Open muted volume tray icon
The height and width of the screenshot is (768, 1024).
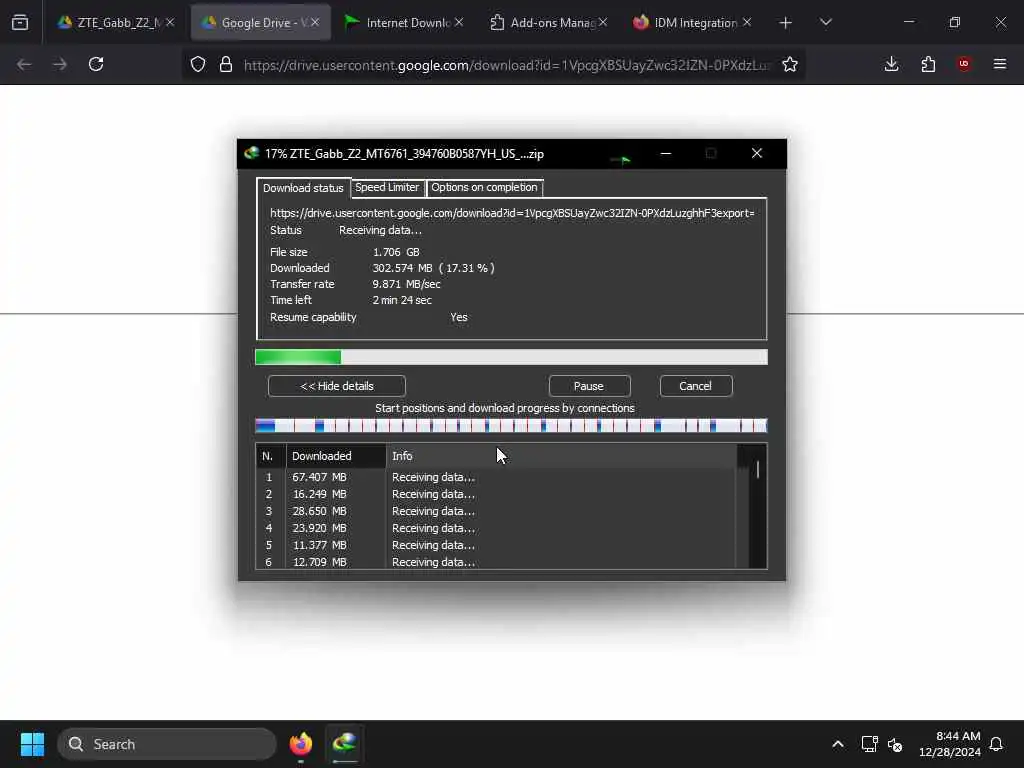(x=895, y=744)
